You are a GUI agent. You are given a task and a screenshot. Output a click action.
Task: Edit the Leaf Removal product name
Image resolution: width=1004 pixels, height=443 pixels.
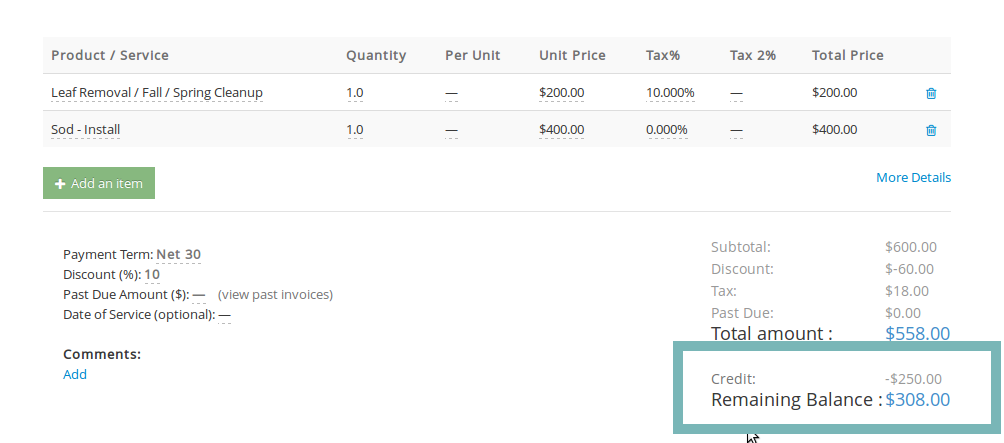point(157,93)
